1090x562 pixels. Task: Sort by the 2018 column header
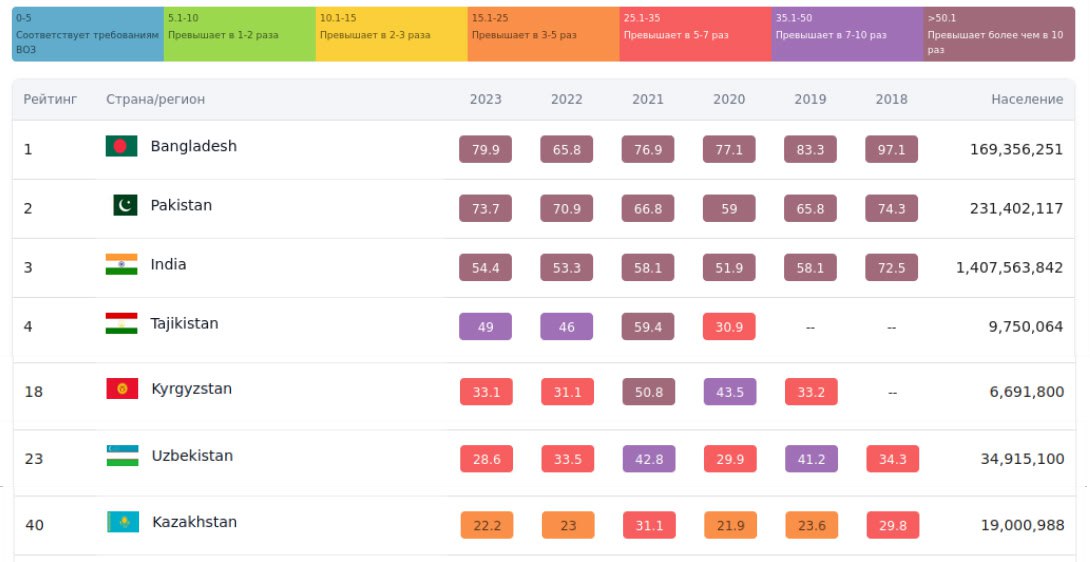click(891, 99)
